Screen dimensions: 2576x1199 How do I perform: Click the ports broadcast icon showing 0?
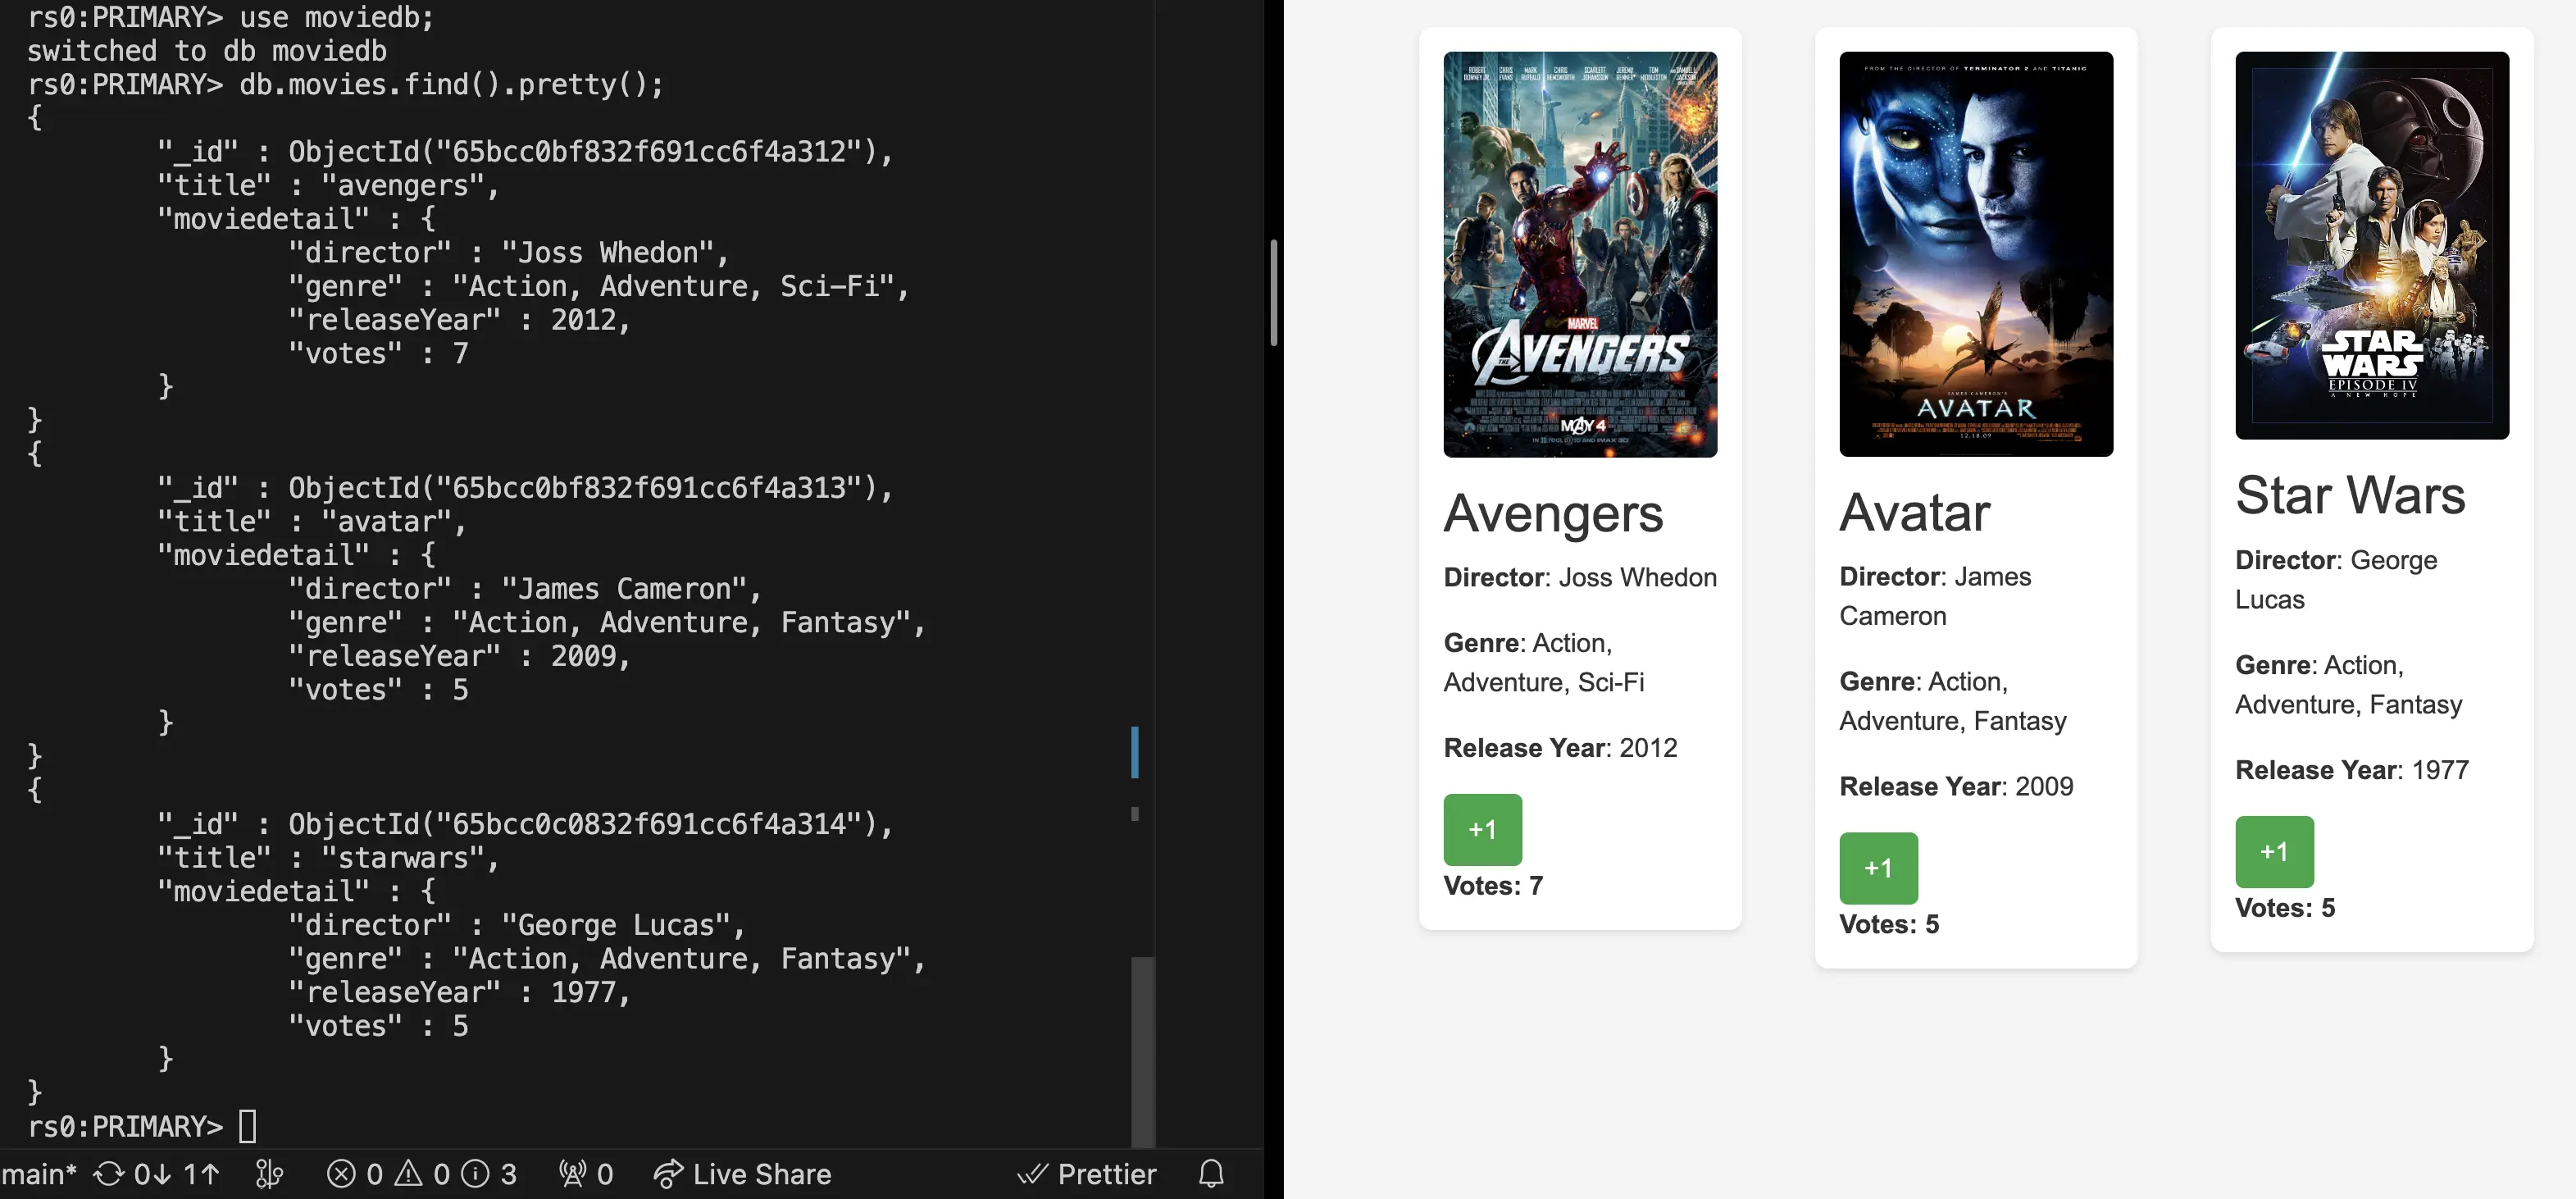click(x=586, y=1174)
